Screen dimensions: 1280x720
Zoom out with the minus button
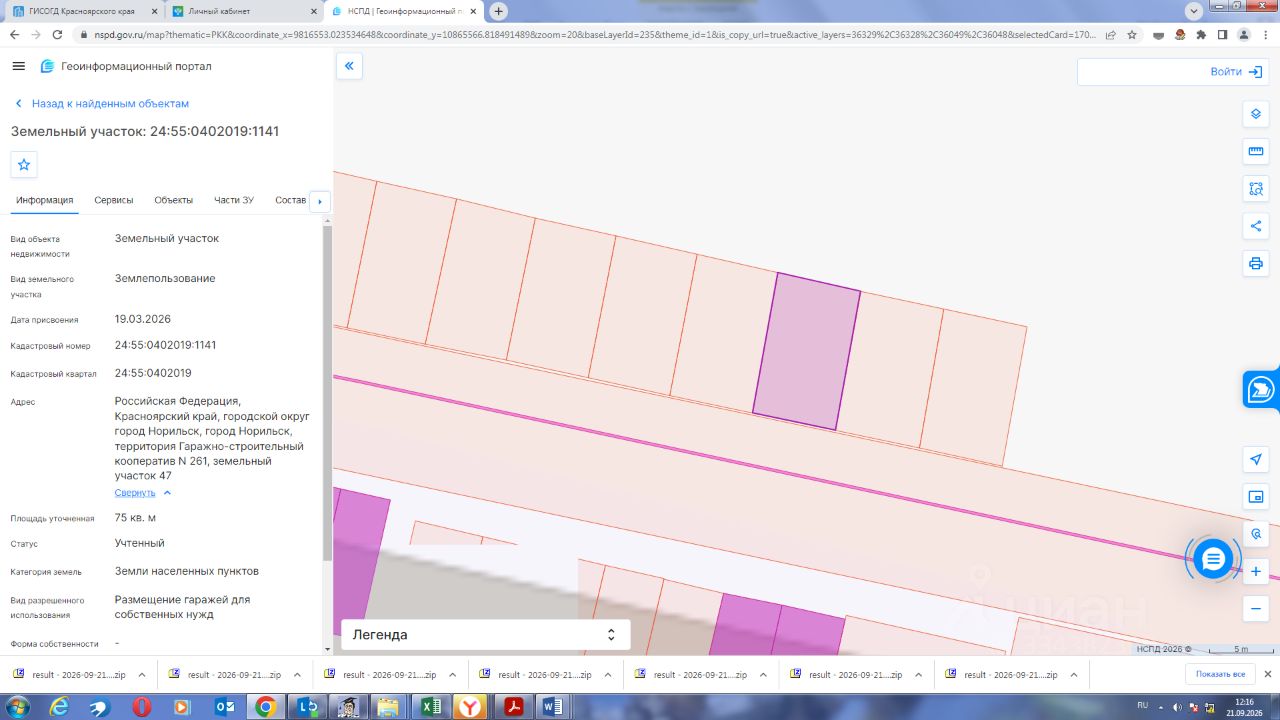(1256, 608)
